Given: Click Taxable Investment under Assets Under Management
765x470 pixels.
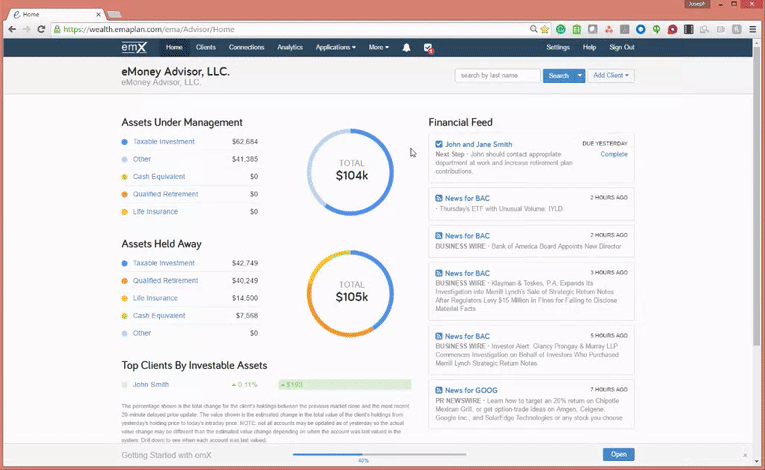Looking at the screenshot, I should 164,142.
